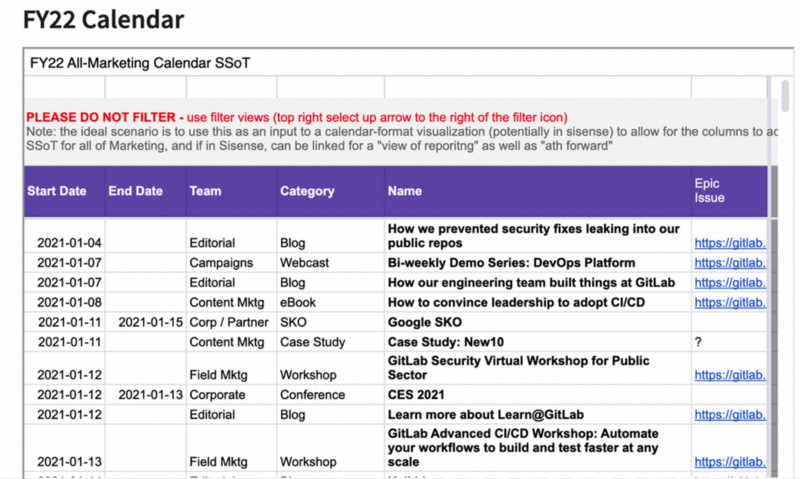This screenshot has height=479, width=800.
Task: Click the question mark cell in Epic Issue
Action: pyautogui.click(x=729, y=342)
